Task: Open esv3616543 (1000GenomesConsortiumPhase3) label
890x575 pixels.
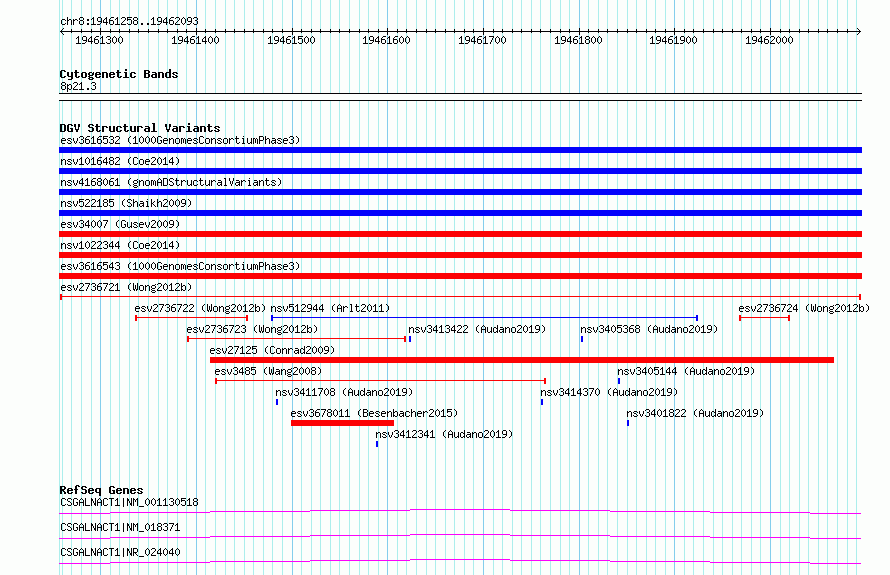Action: pyautogui.click(x=180, y=266)
